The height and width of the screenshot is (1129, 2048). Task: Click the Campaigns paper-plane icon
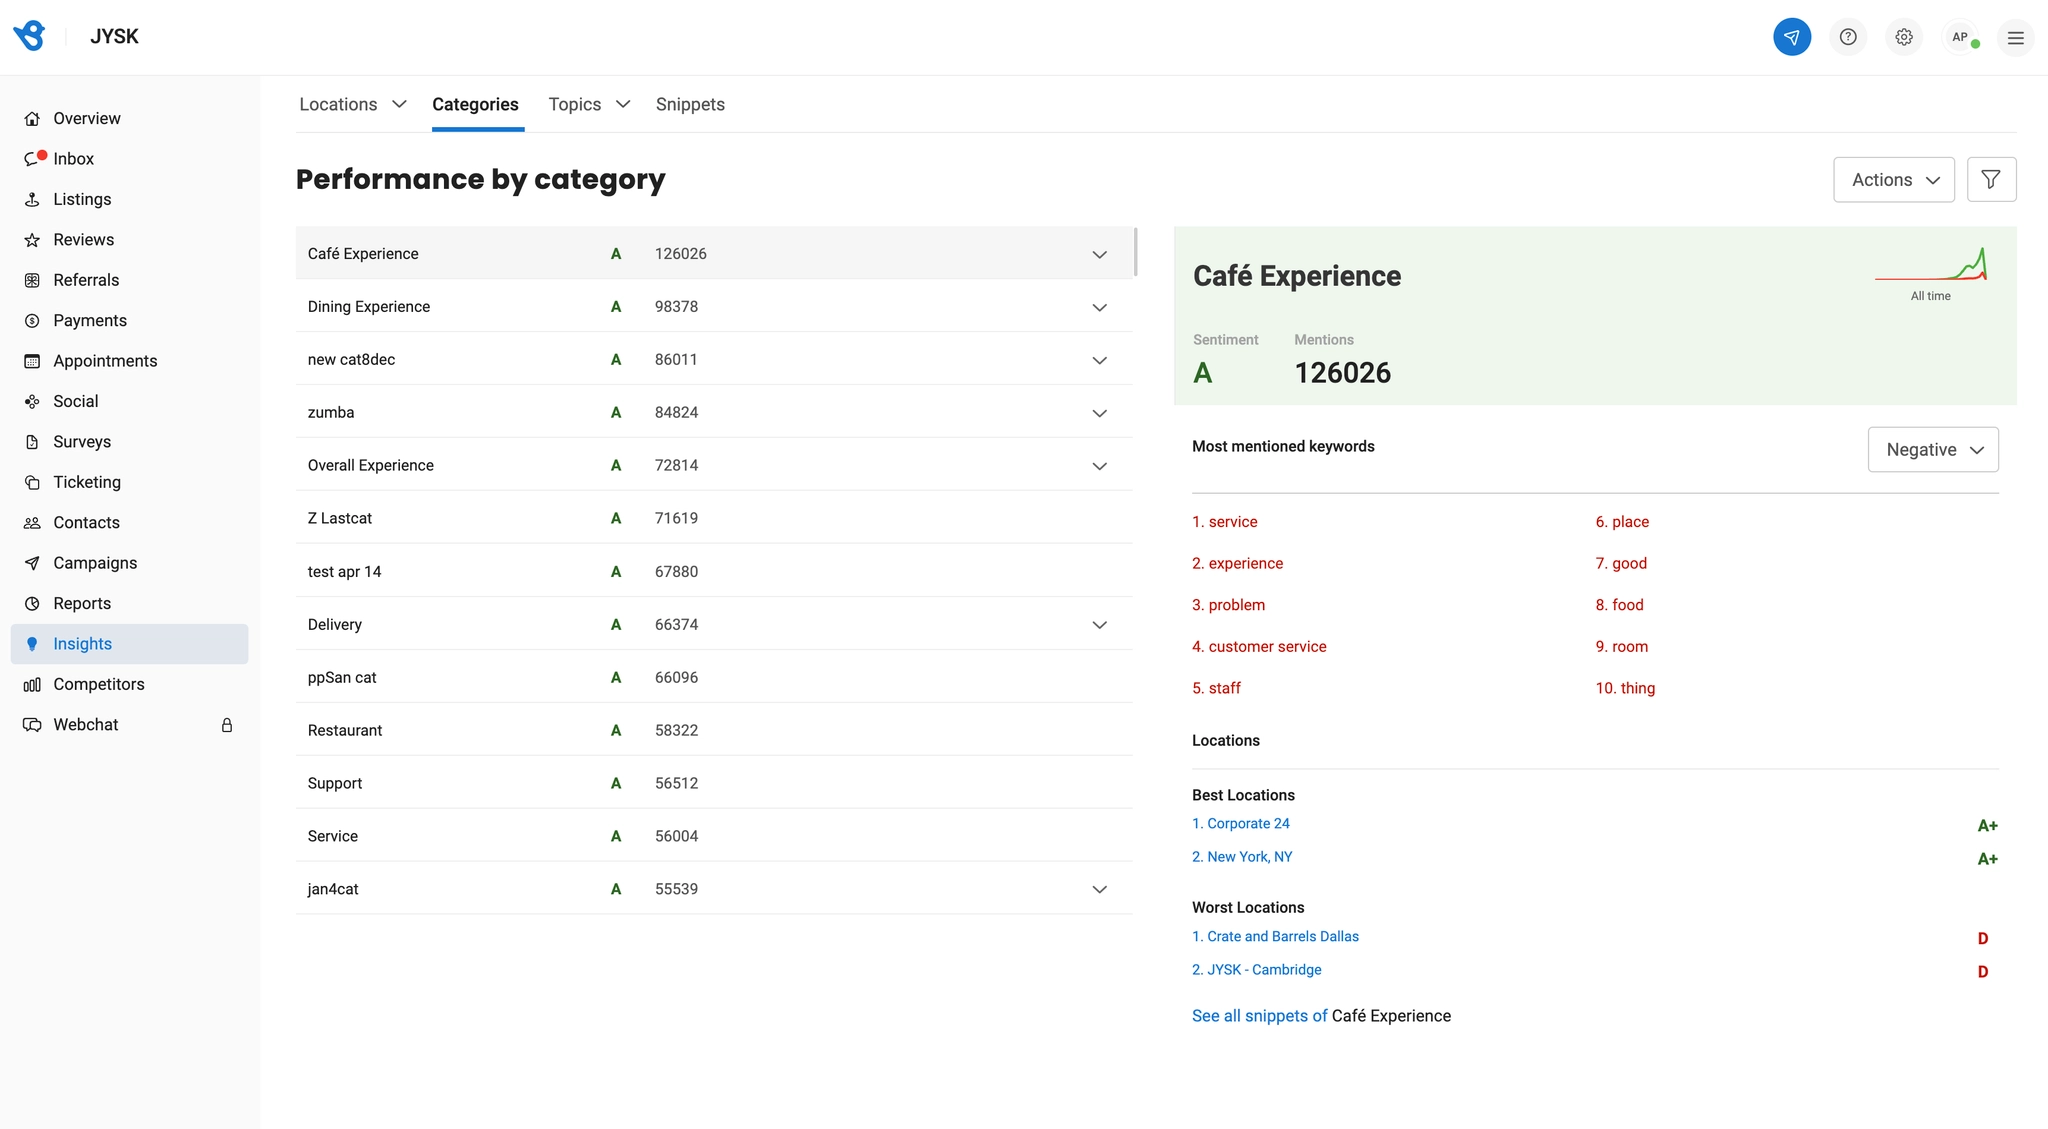click(32, 563)
